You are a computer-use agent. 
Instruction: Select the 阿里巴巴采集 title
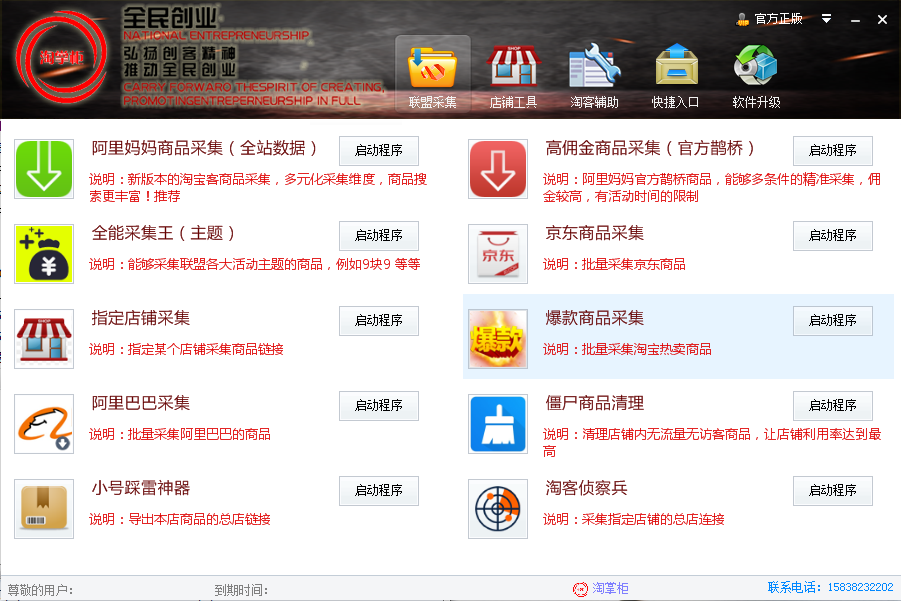pos(140,403)
